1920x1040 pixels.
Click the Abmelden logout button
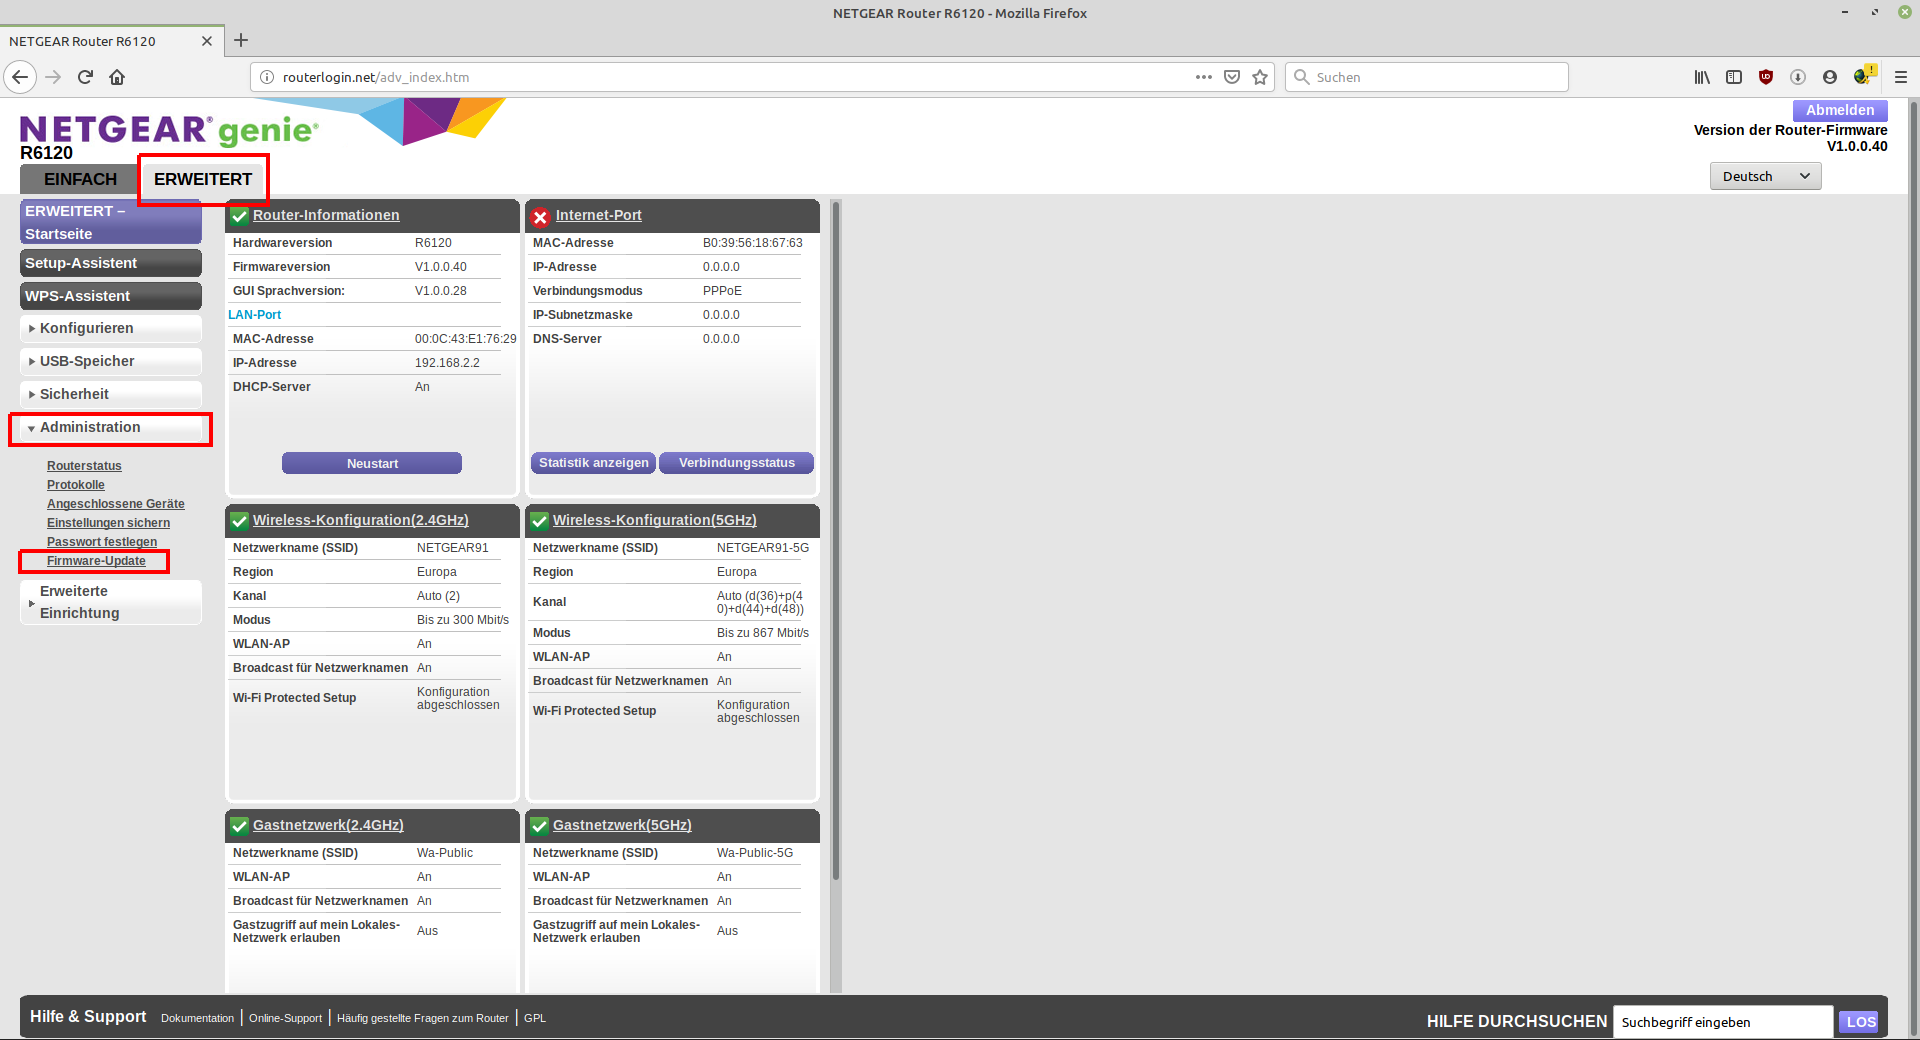(1839, 110)
